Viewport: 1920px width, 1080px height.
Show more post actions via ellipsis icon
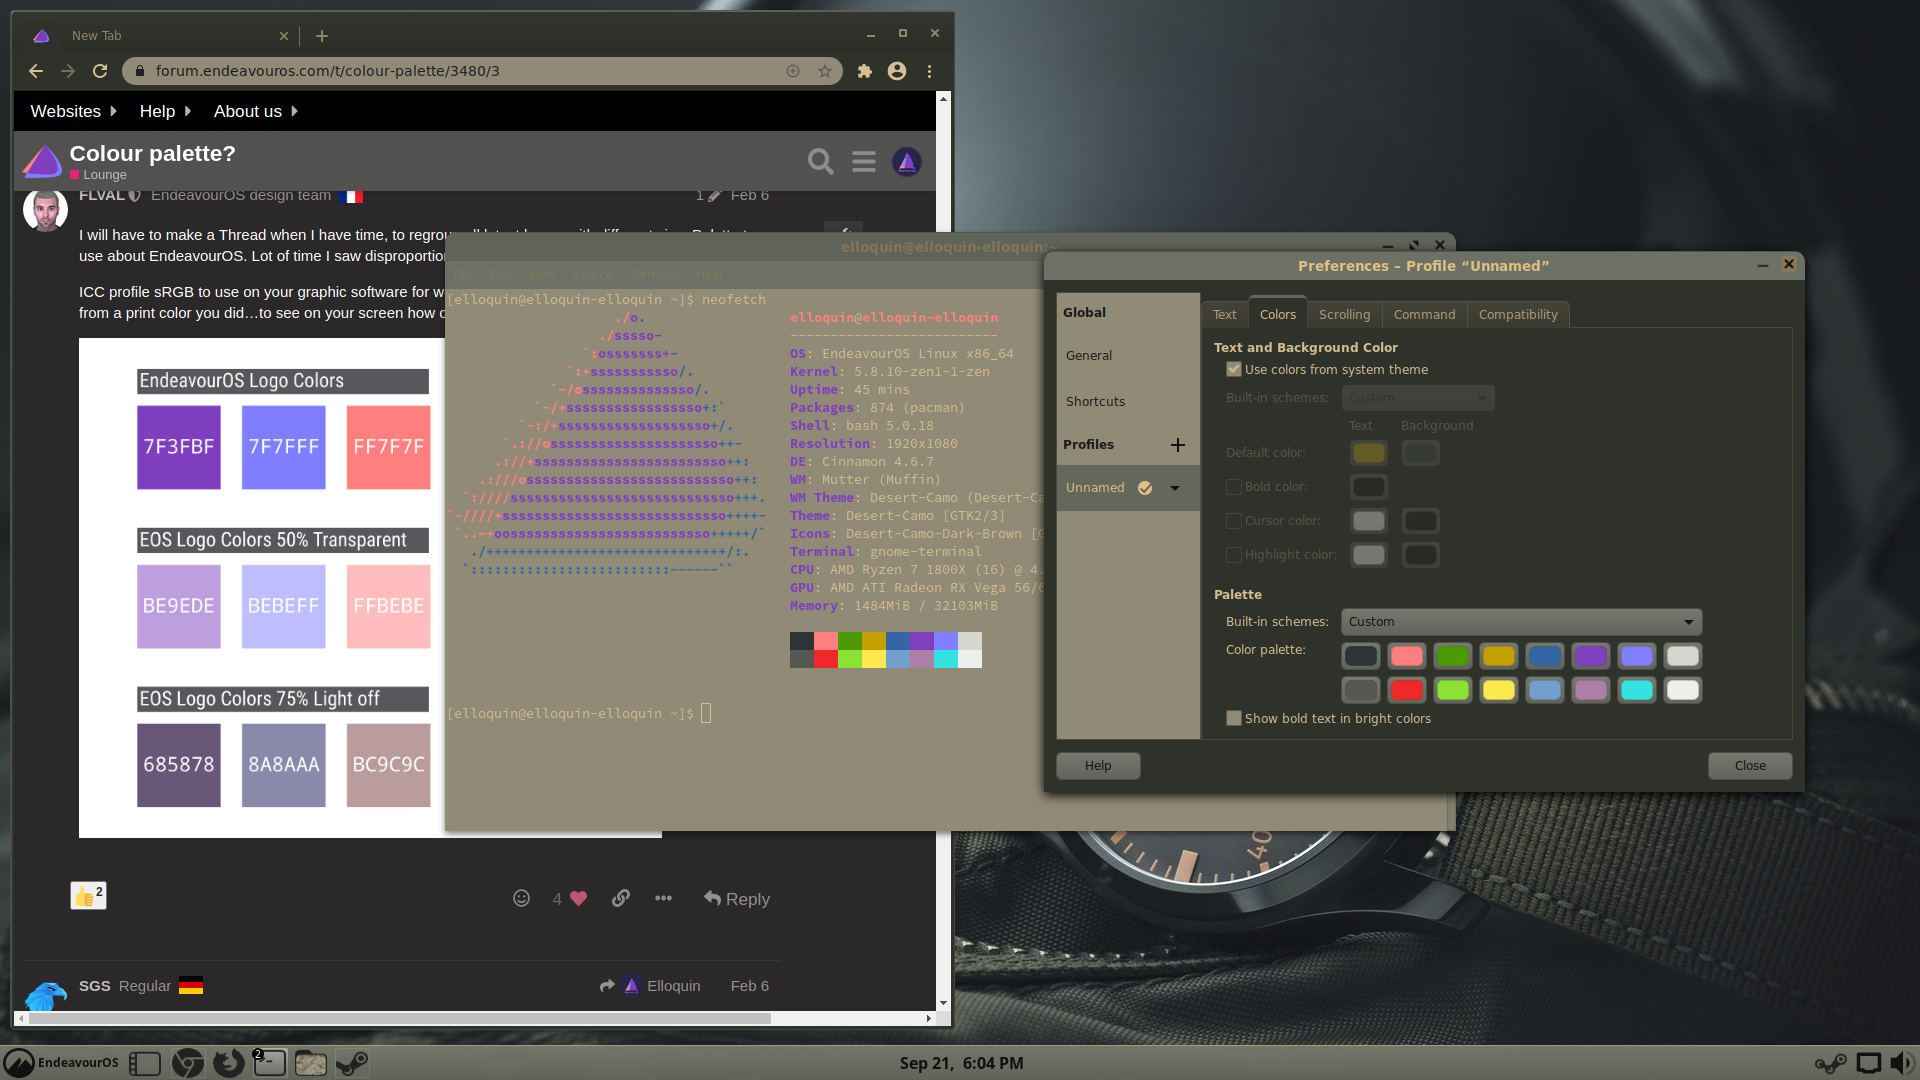tap(663, 898)
